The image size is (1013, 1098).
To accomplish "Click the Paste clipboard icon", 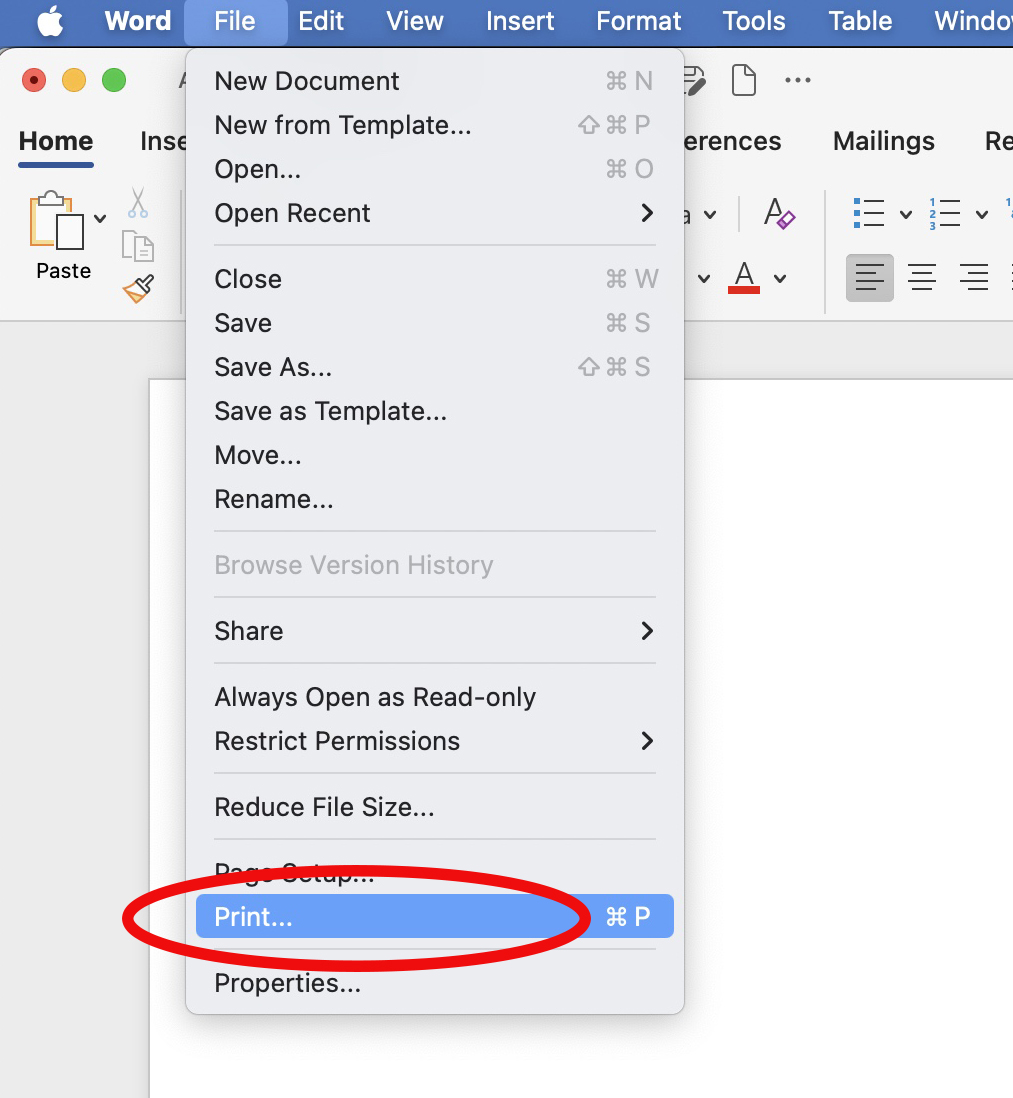I will coord(56,222).
